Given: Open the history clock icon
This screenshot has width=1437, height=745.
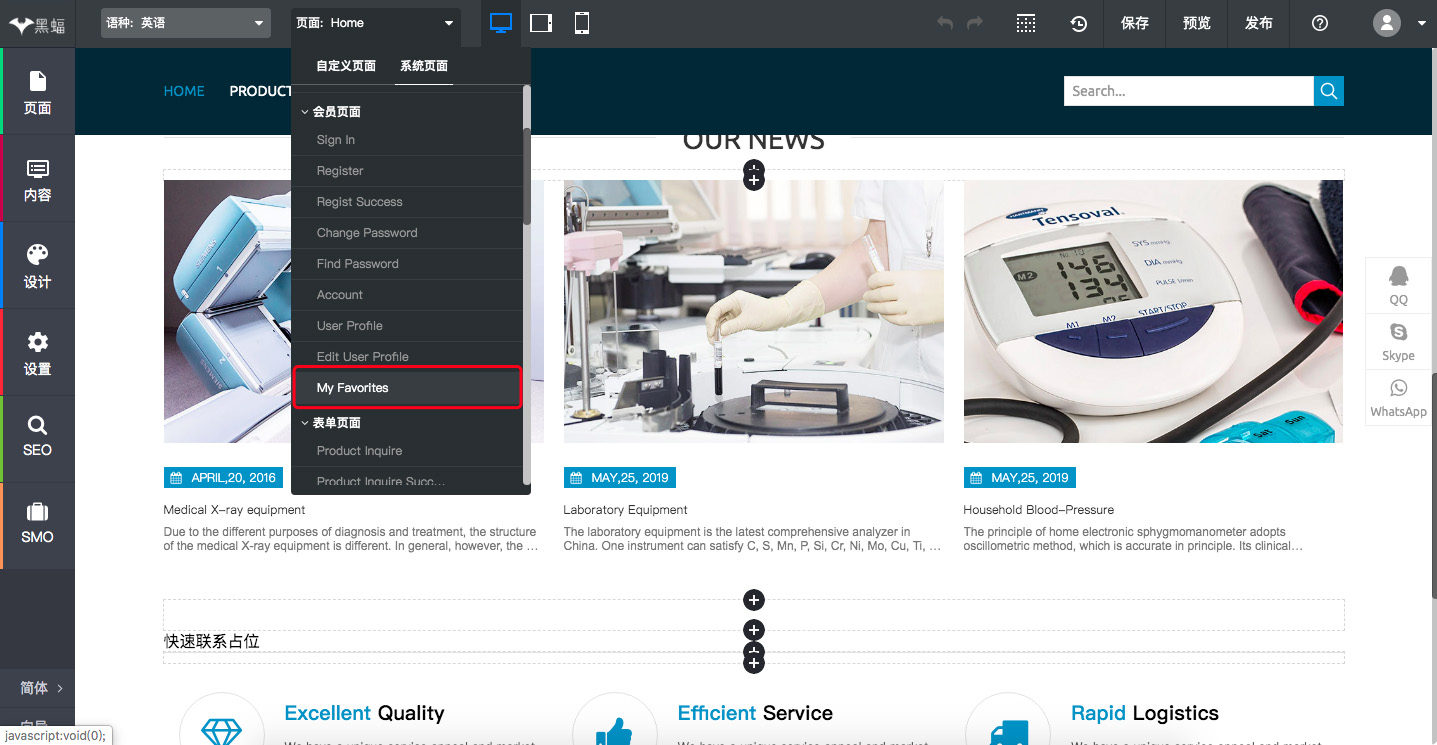Looking at the screenshot, I should 1078,23.
